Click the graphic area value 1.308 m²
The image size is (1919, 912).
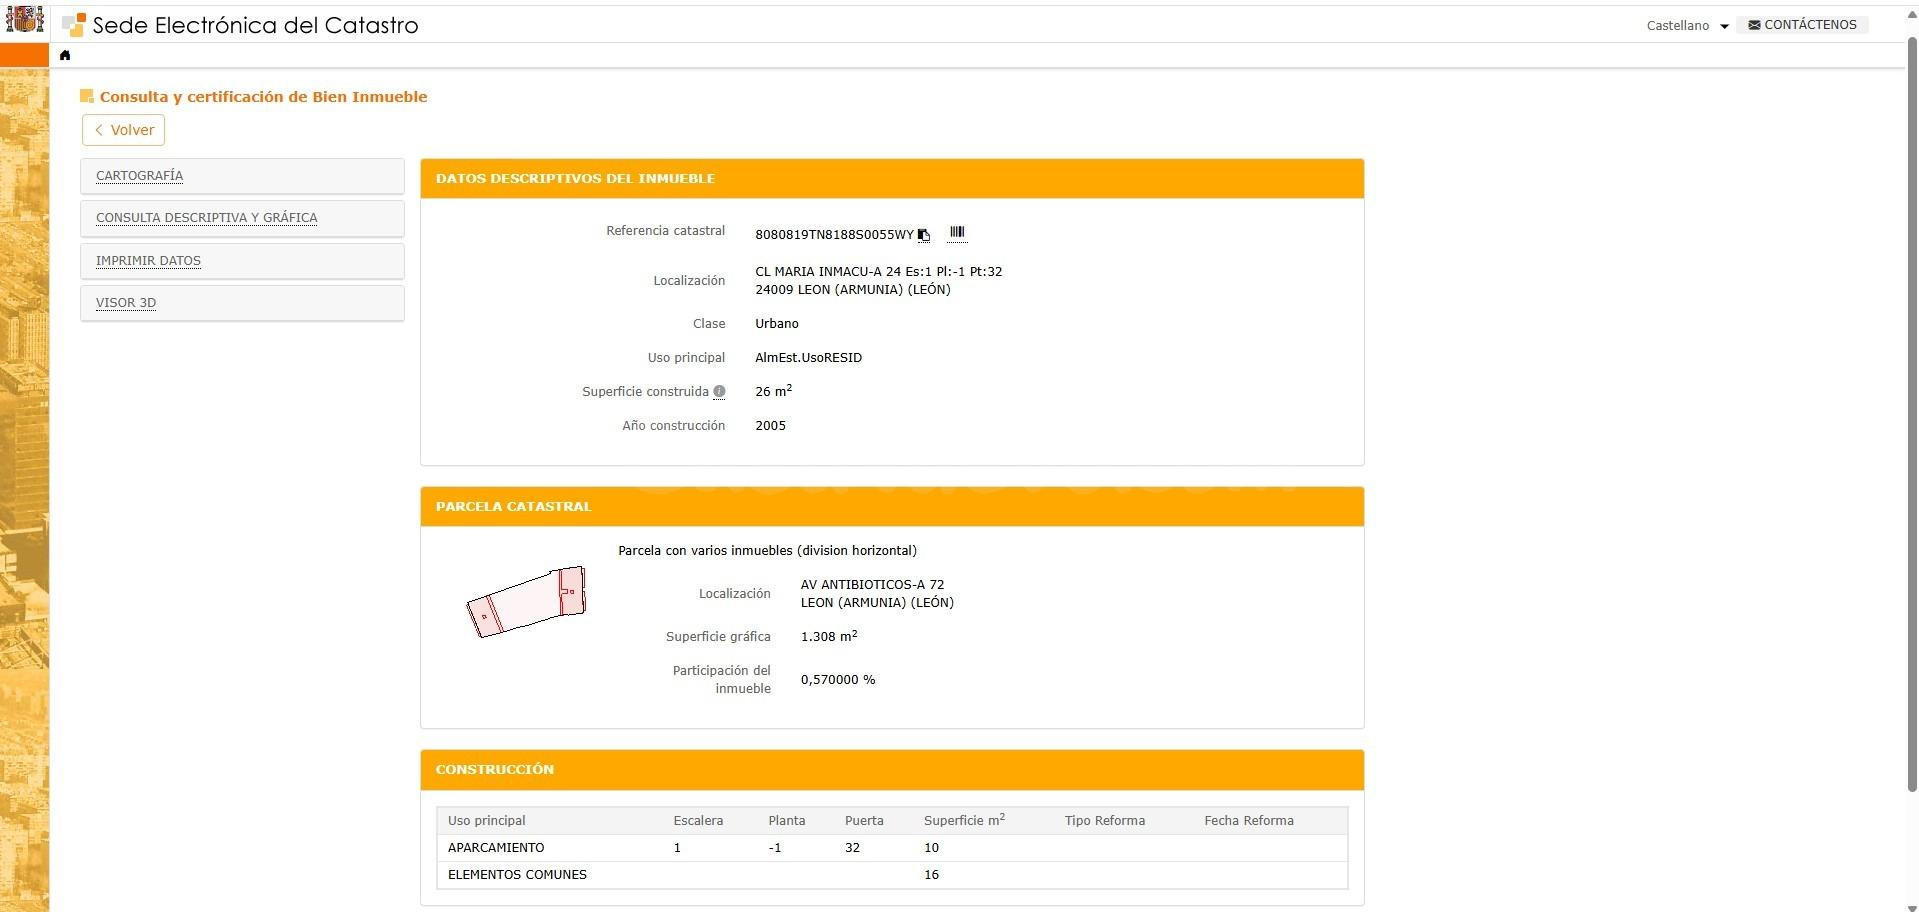click(829, 636)
